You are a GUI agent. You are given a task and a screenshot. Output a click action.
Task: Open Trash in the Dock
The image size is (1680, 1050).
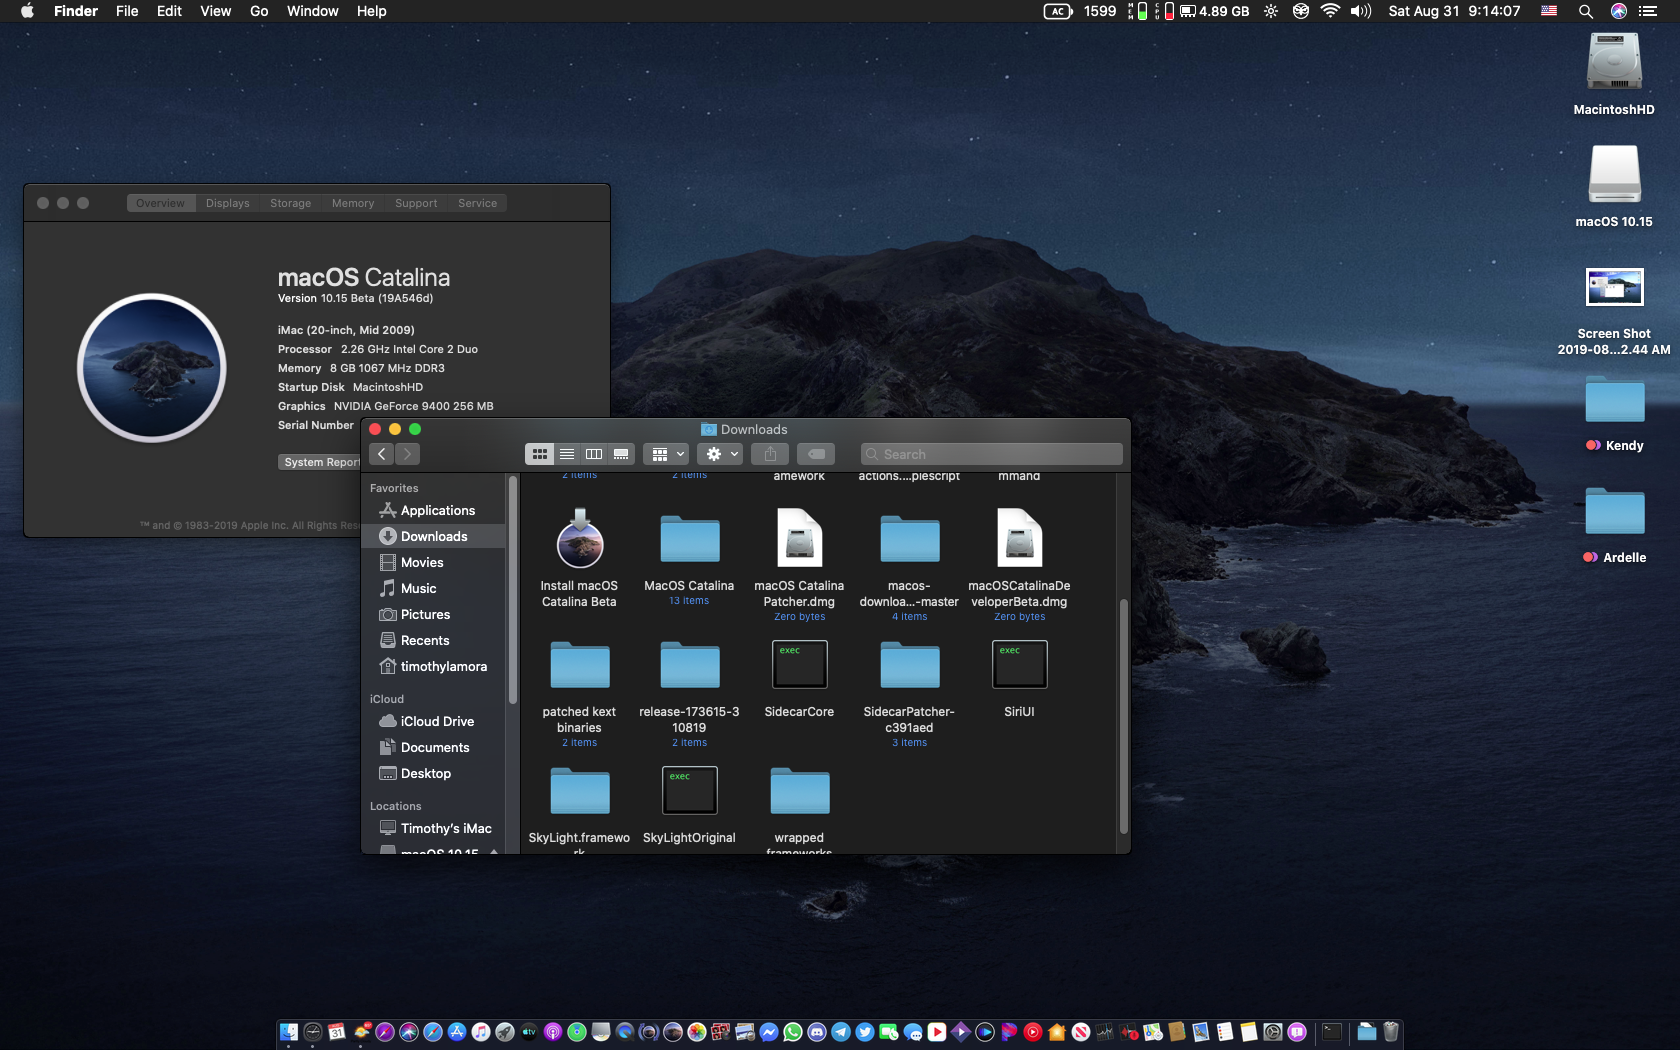pos(1391,1032)
